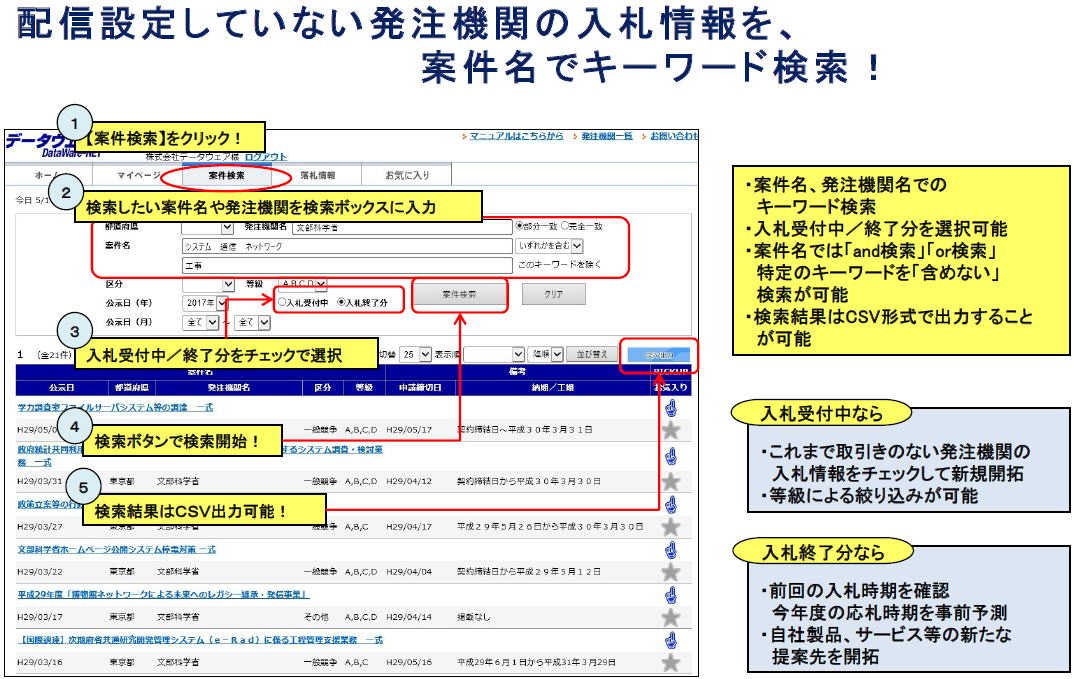This screenshot has height=679, width=1073.
Task: Switch to the お気に入り tab
Action: pos(407,176)
